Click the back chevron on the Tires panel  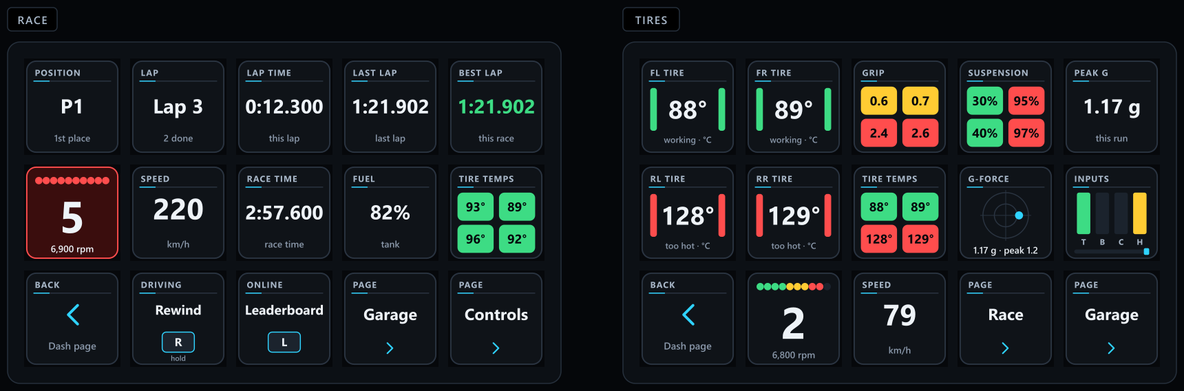tap(688, 314)
